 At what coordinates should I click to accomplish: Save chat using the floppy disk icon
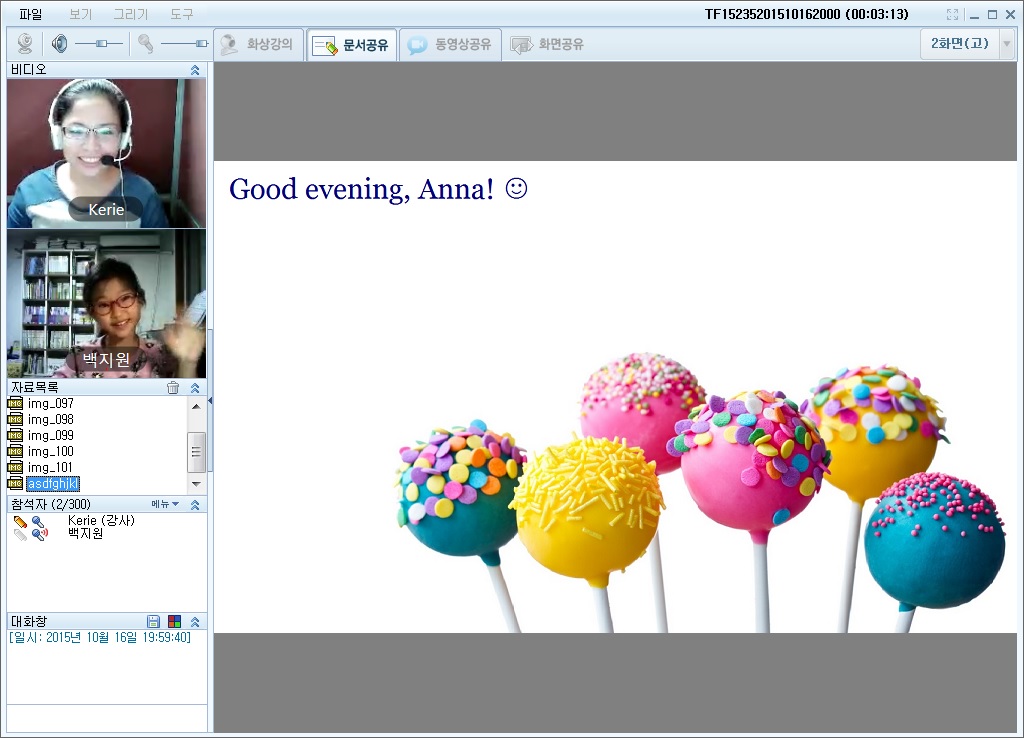tap(153, 621)
